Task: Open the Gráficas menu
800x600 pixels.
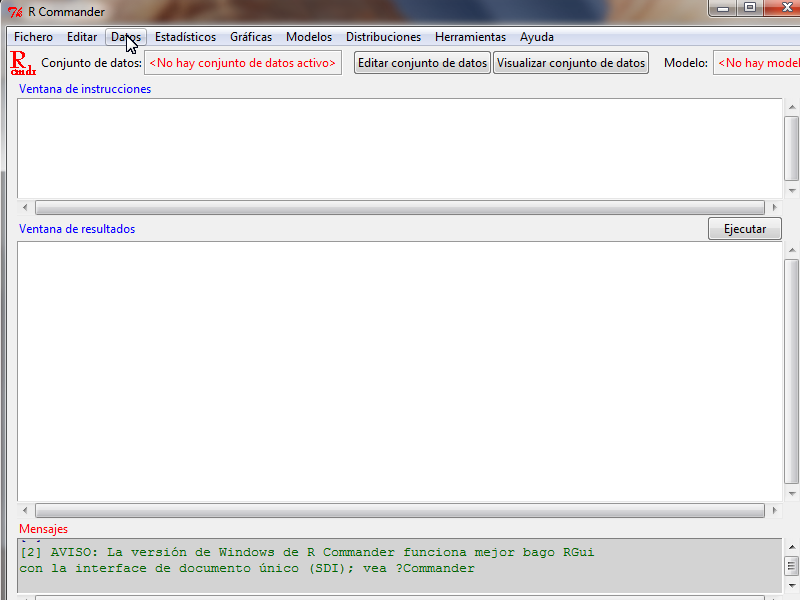Action: pyautogui.click(x=251, y=37)
